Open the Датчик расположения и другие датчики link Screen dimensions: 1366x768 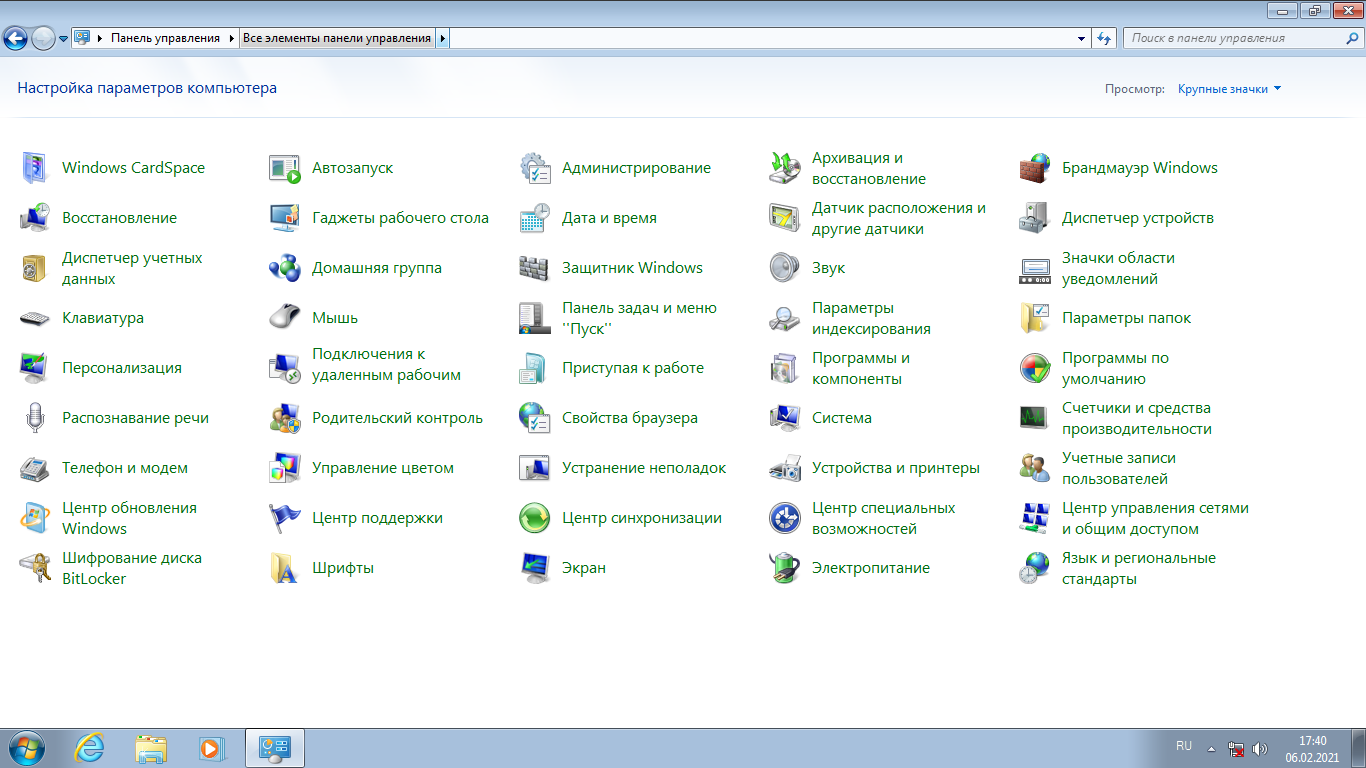click(899, 218)
